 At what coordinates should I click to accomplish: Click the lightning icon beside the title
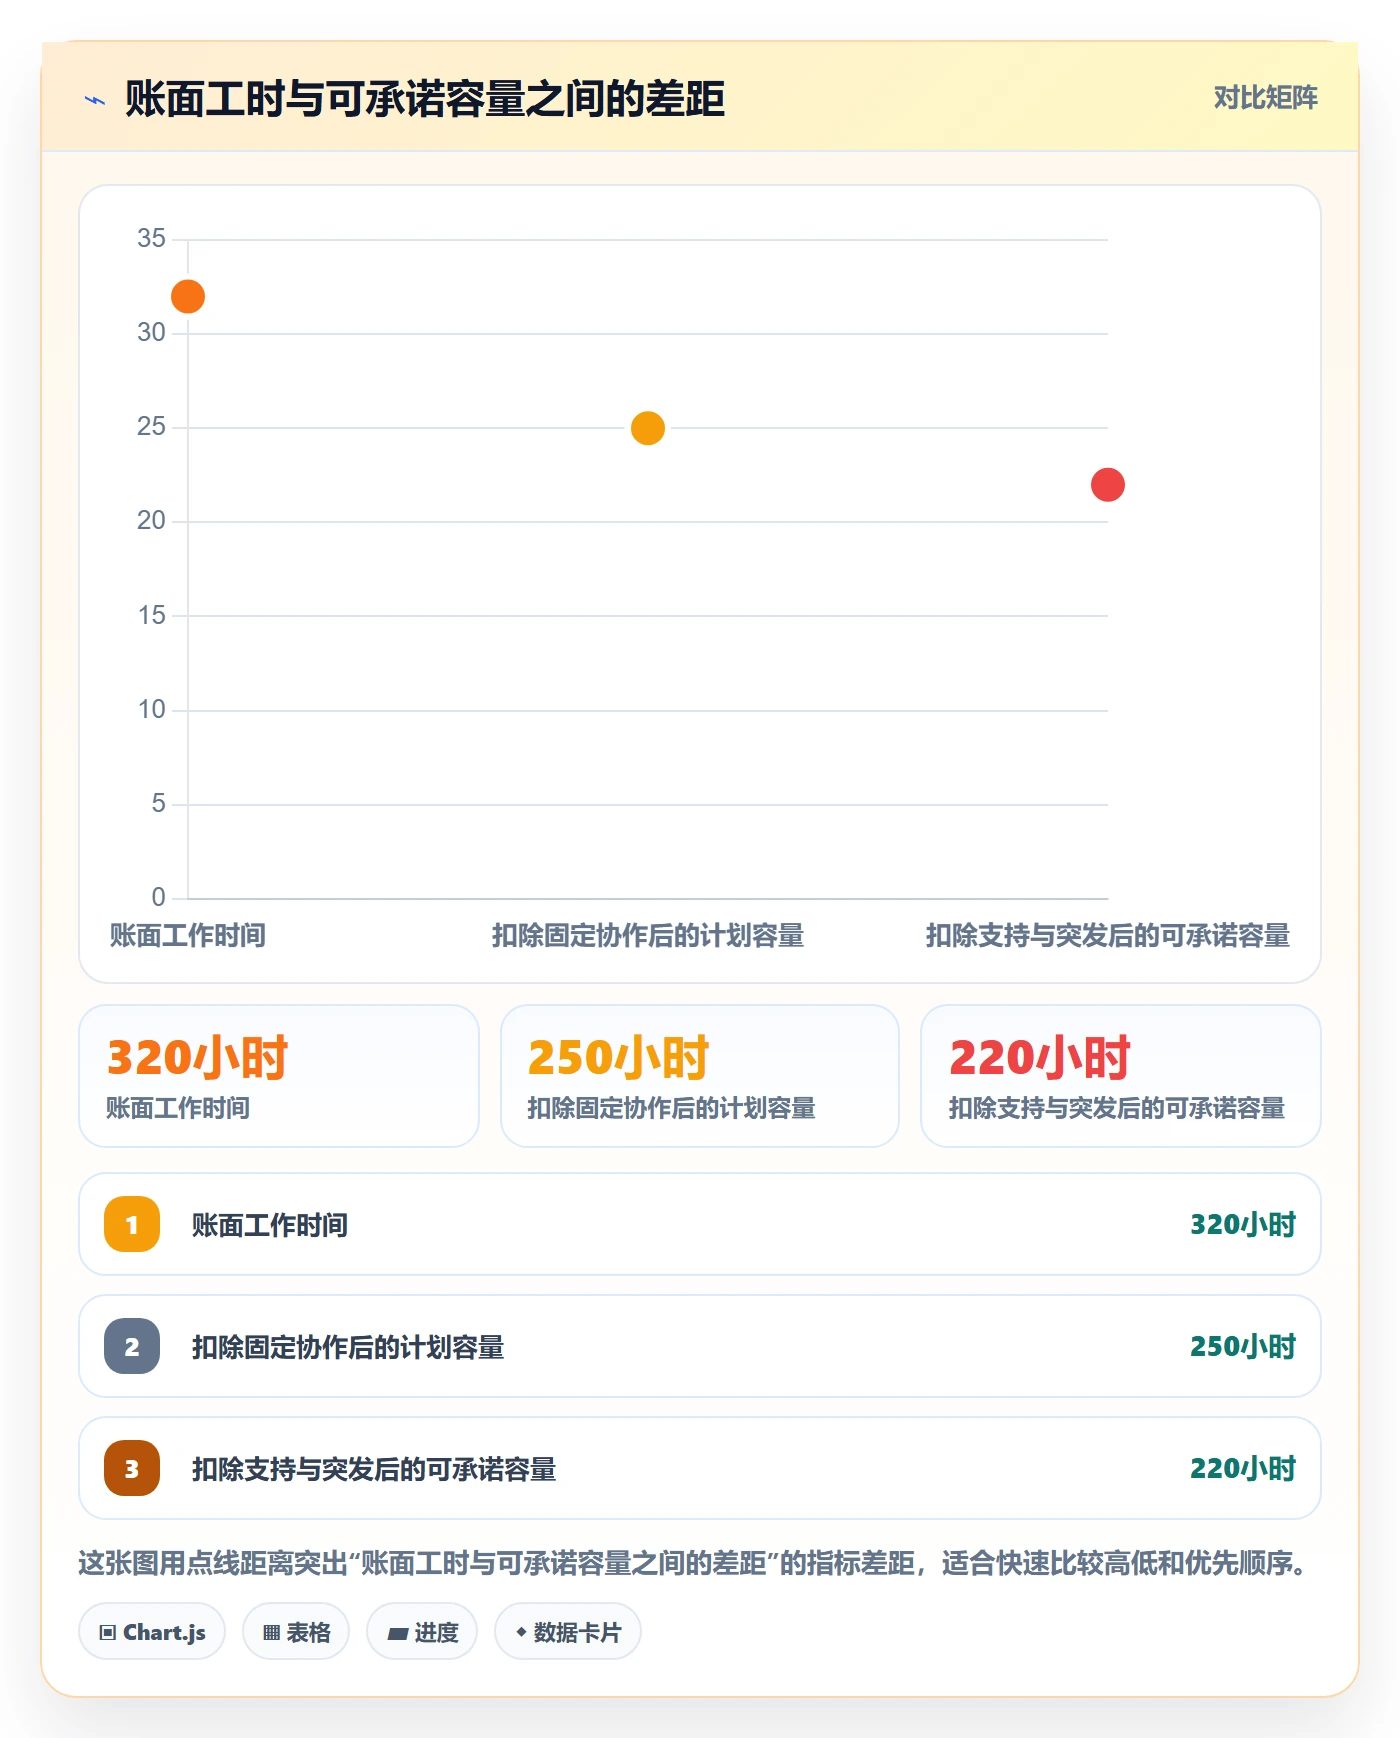pos(95,100)
